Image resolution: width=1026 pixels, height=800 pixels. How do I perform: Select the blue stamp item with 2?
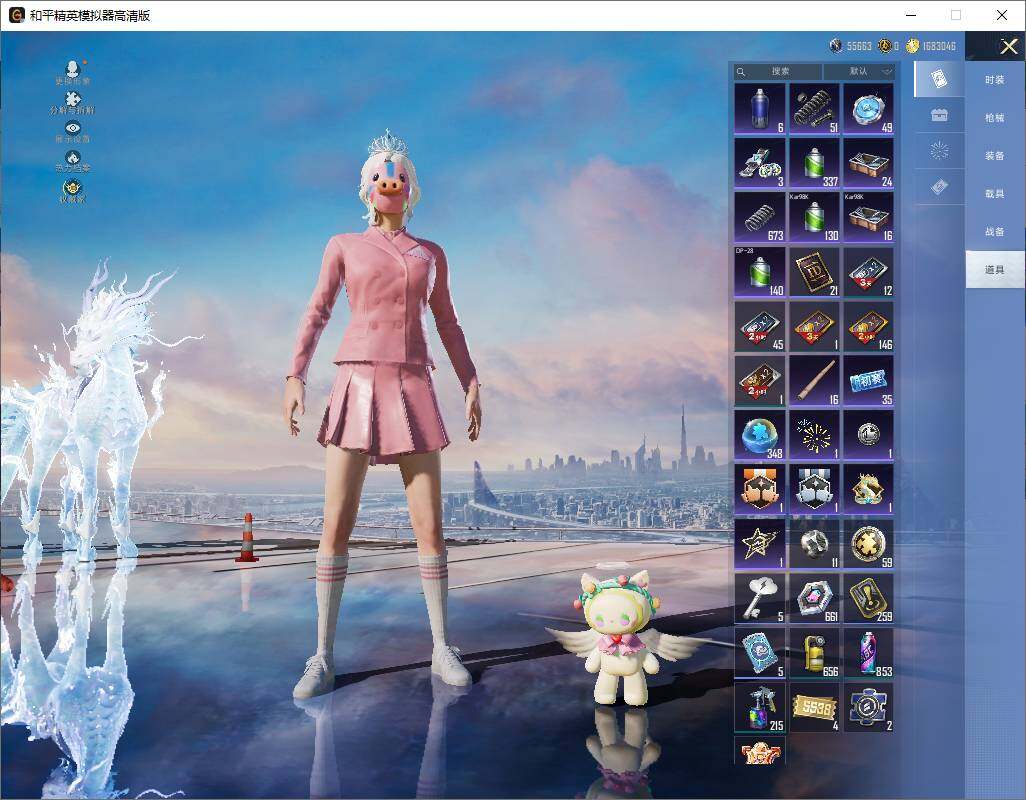coord(868,707)
